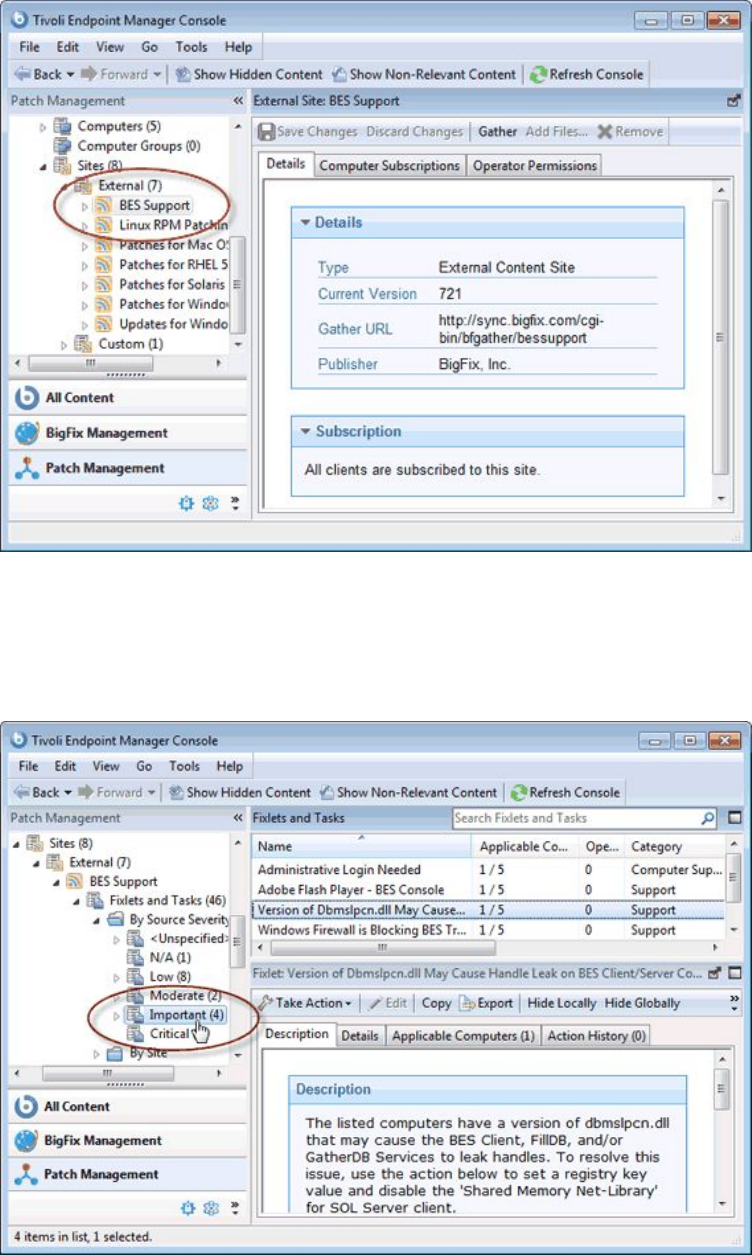The image size is (752, 1255).
Task: Open Take Action dropdown arrow
Action: (x=348, y=1004)
